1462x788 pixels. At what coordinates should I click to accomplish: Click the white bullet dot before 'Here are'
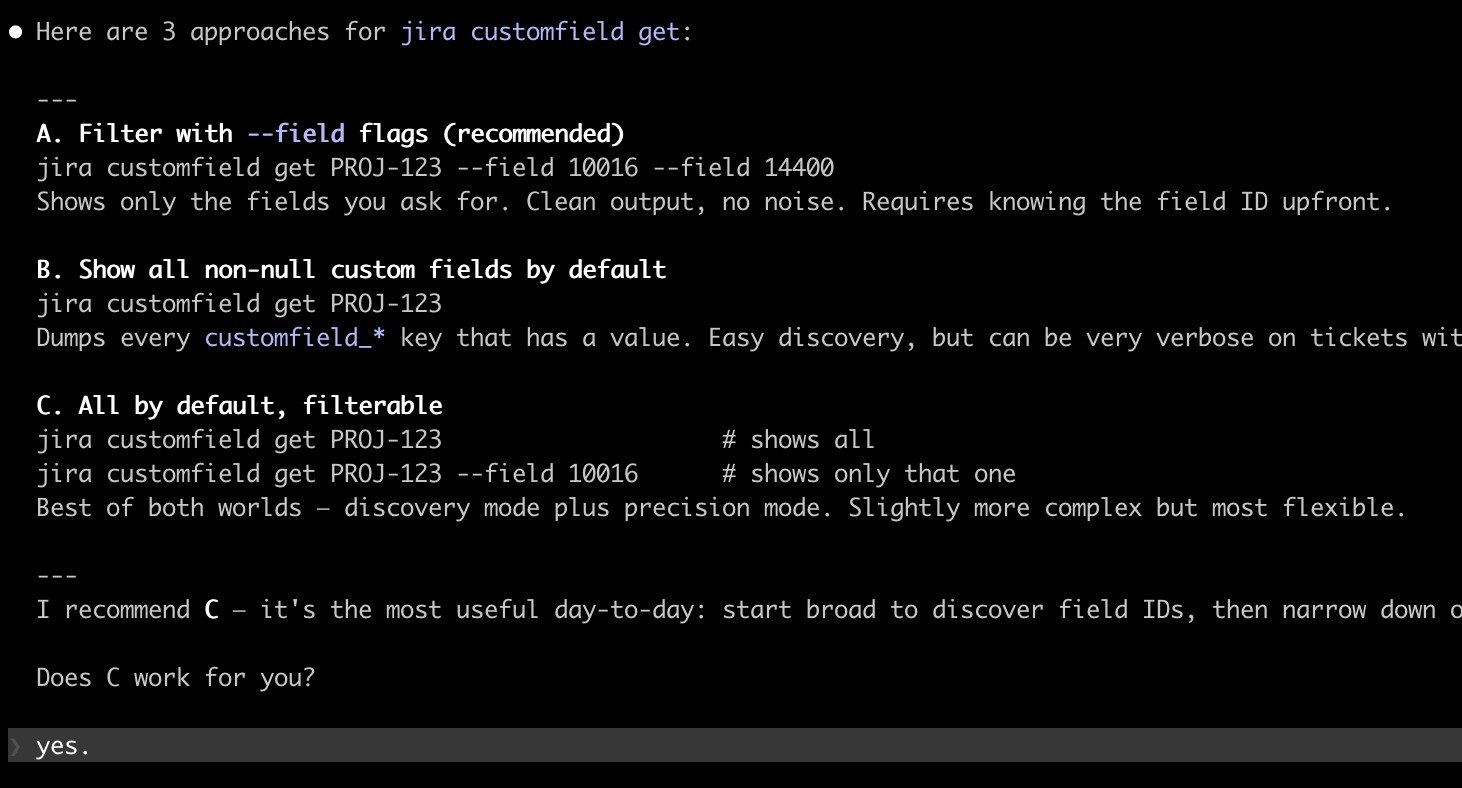pyautogui.click(x=16, y=32)
